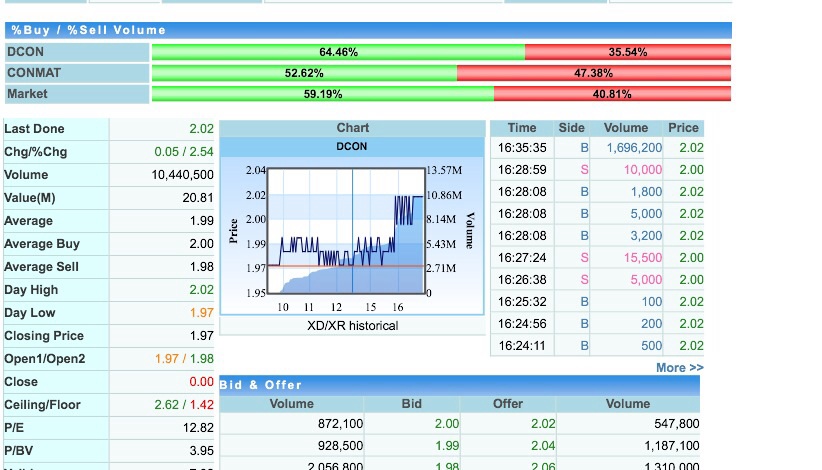Select the 16:24:56 trade time
Screen dimensions: 822x470
coord(522,324)
